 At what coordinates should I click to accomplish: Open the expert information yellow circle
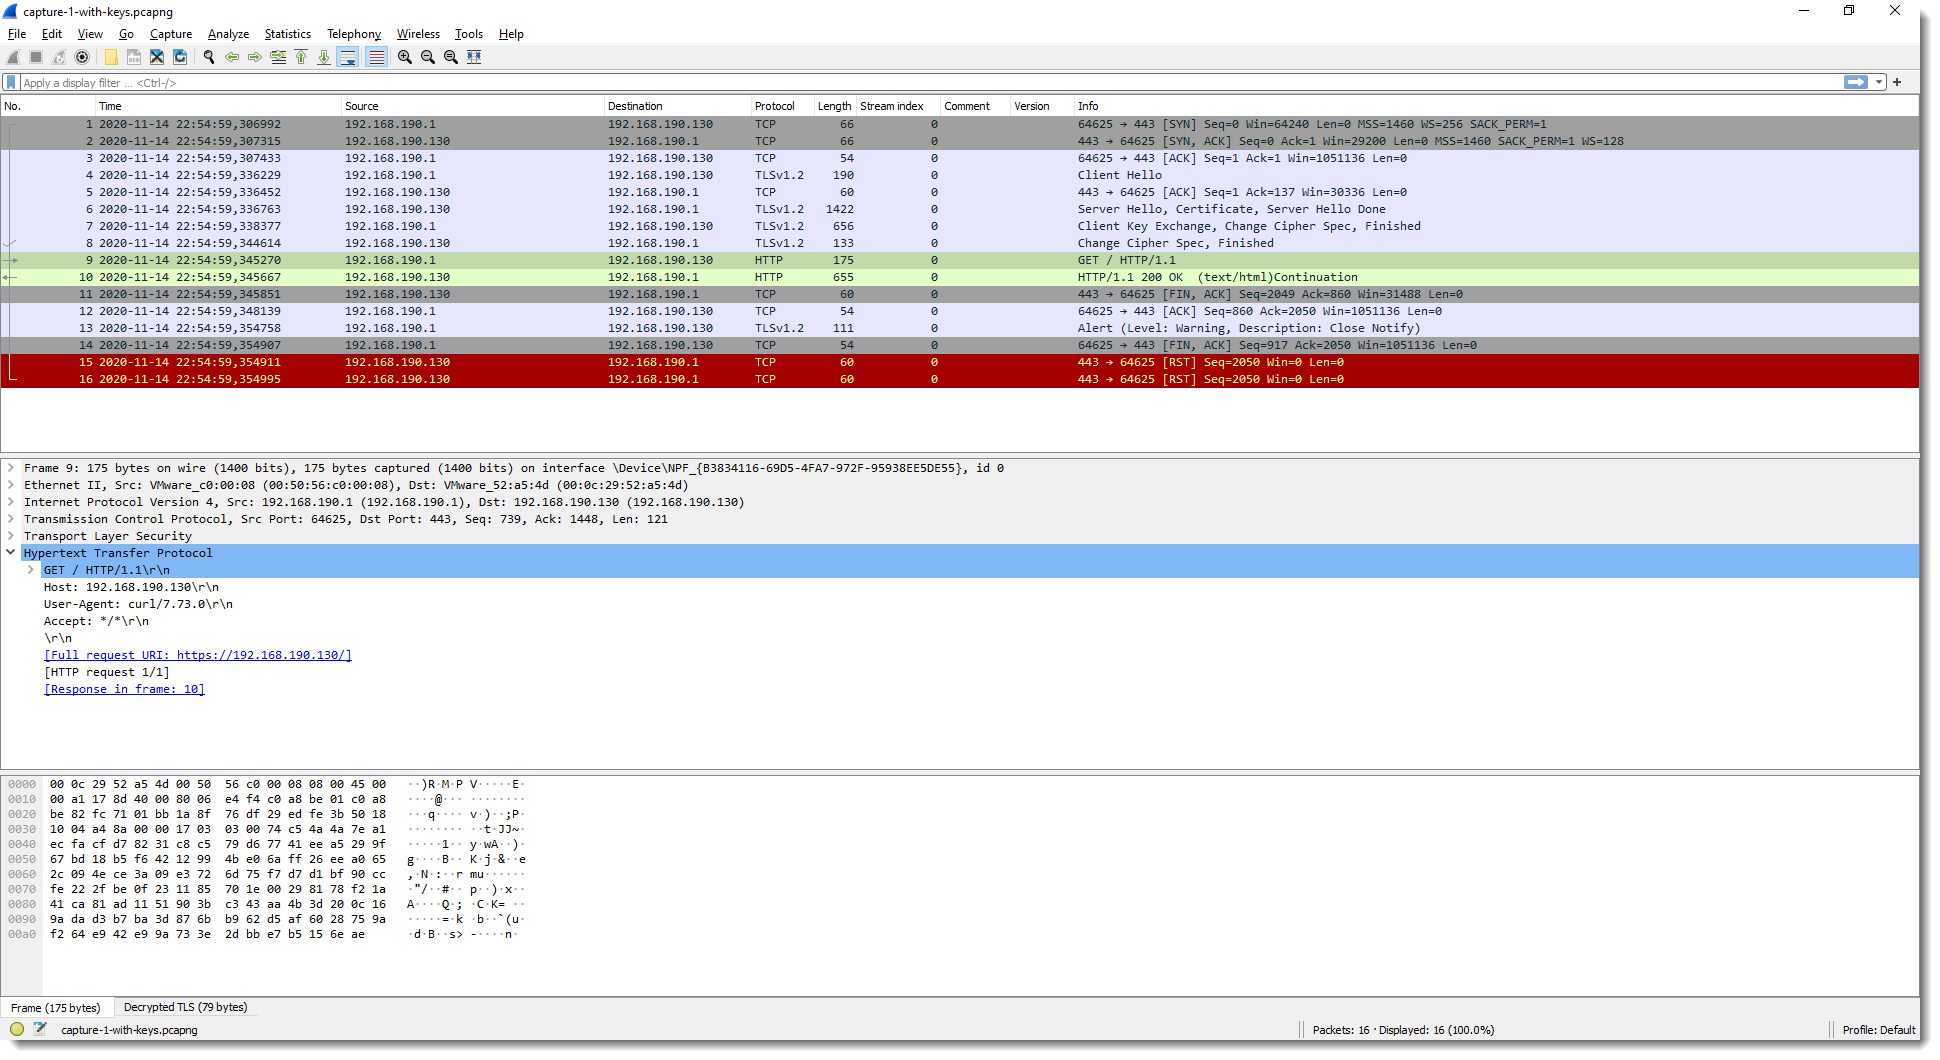[x=17, y=1029]
